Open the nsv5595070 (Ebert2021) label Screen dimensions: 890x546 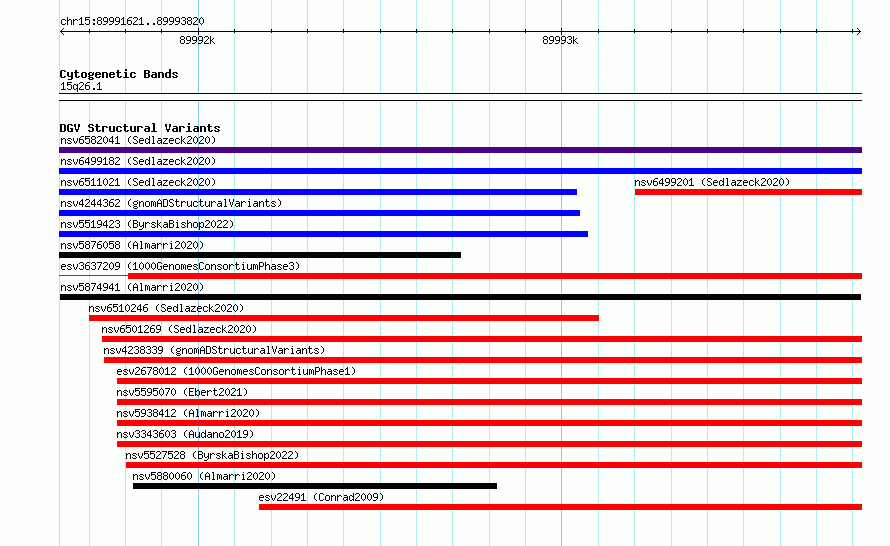coord(182,392)
